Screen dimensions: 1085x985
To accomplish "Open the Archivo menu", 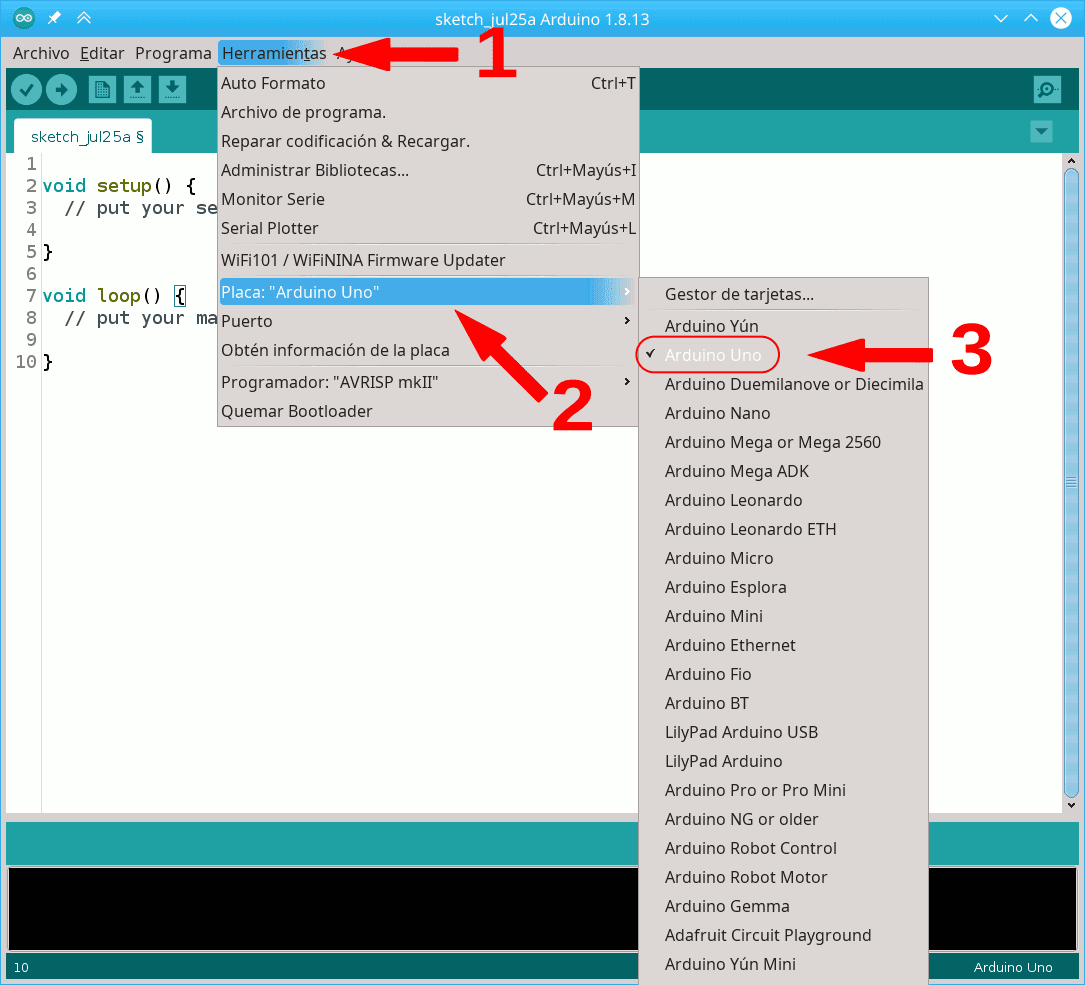I will point(40,52).
